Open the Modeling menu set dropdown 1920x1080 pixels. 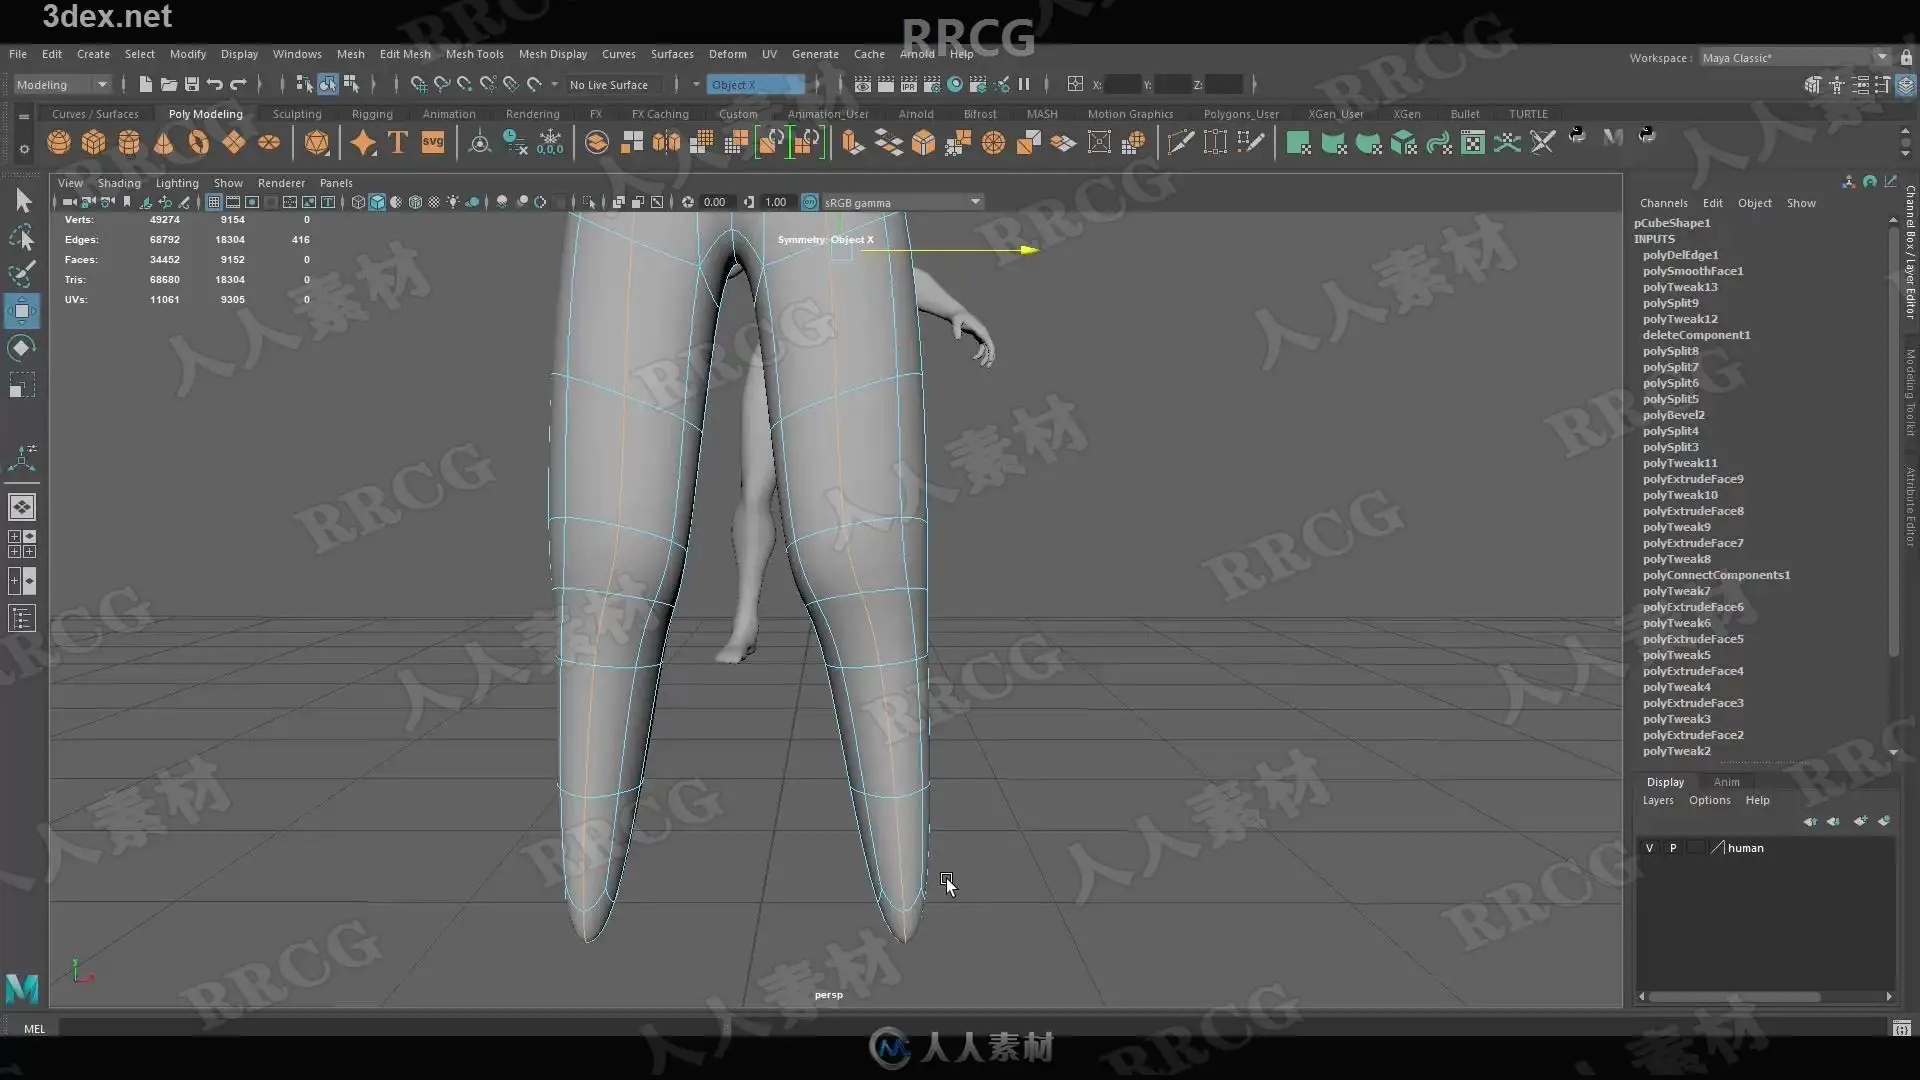(61, 85)
